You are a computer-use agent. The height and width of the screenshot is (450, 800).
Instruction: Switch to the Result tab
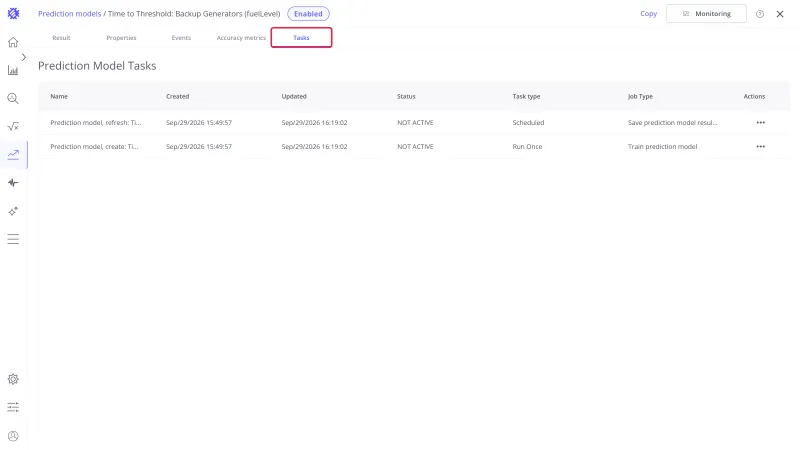point(61,38)
